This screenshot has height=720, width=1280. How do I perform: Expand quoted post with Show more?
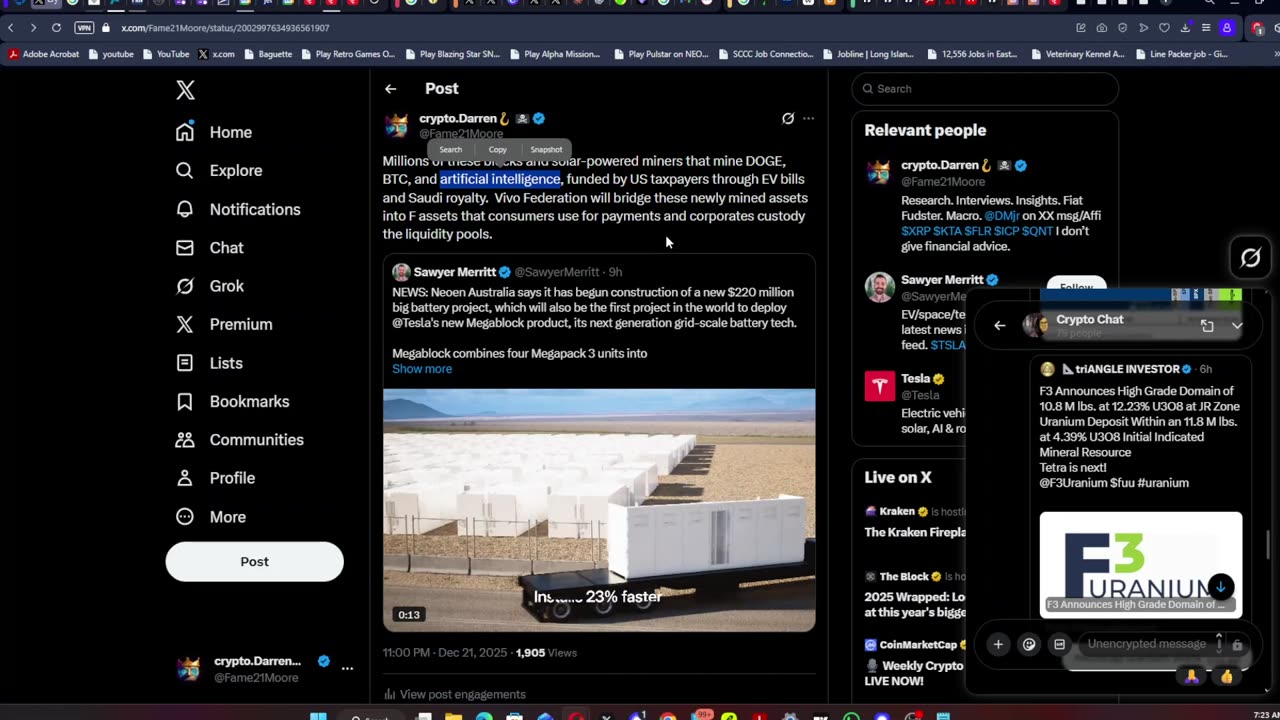[422, 369]
